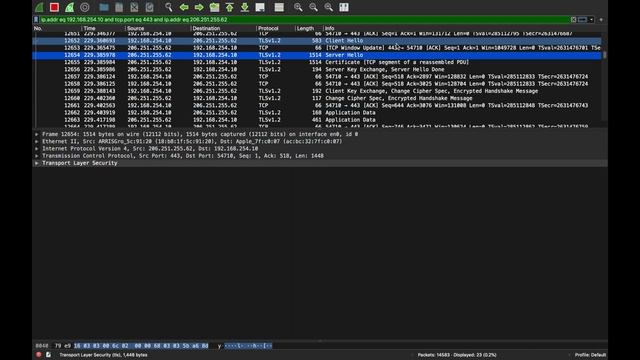Screen dimensions: 640x360
Task: Select packet 12652 Client Hello
Action: (317, 40)
